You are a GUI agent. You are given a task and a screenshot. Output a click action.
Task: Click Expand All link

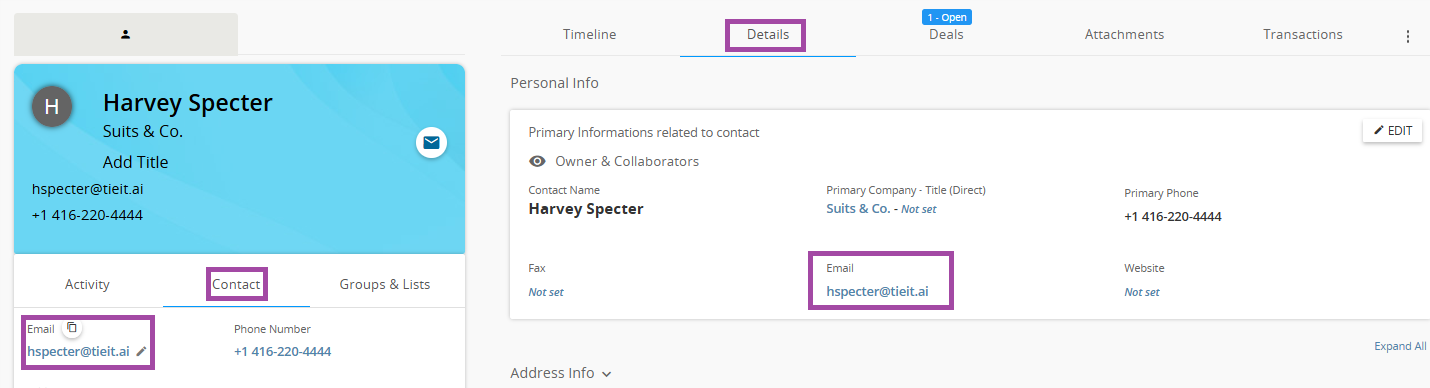(x=1400, y=346)
